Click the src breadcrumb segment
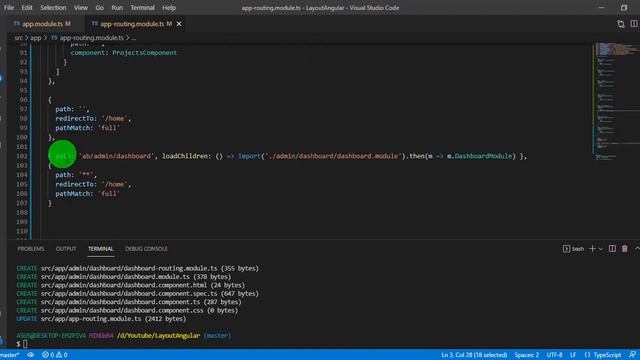 coord(18,38)
